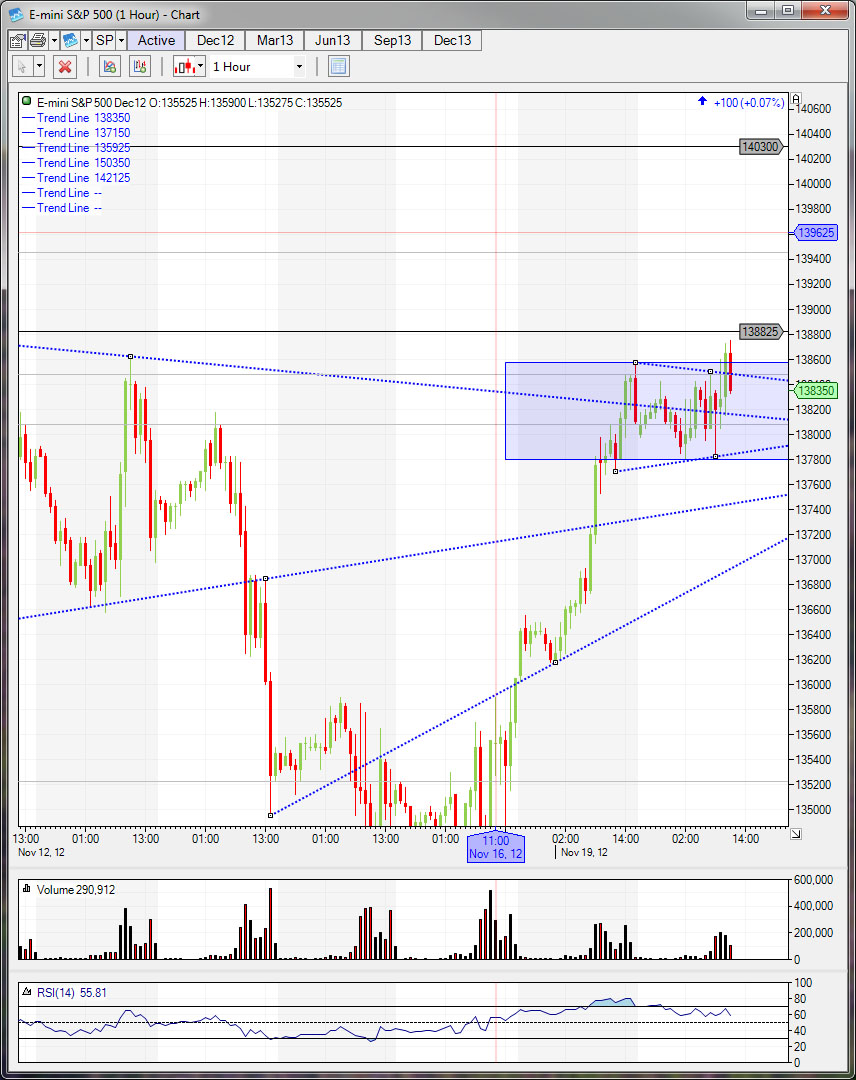Click the chart properties icon
Image resolution: width=856 pixels, height=1080 pixels.
pyautogui.click(x=17, y=41)
